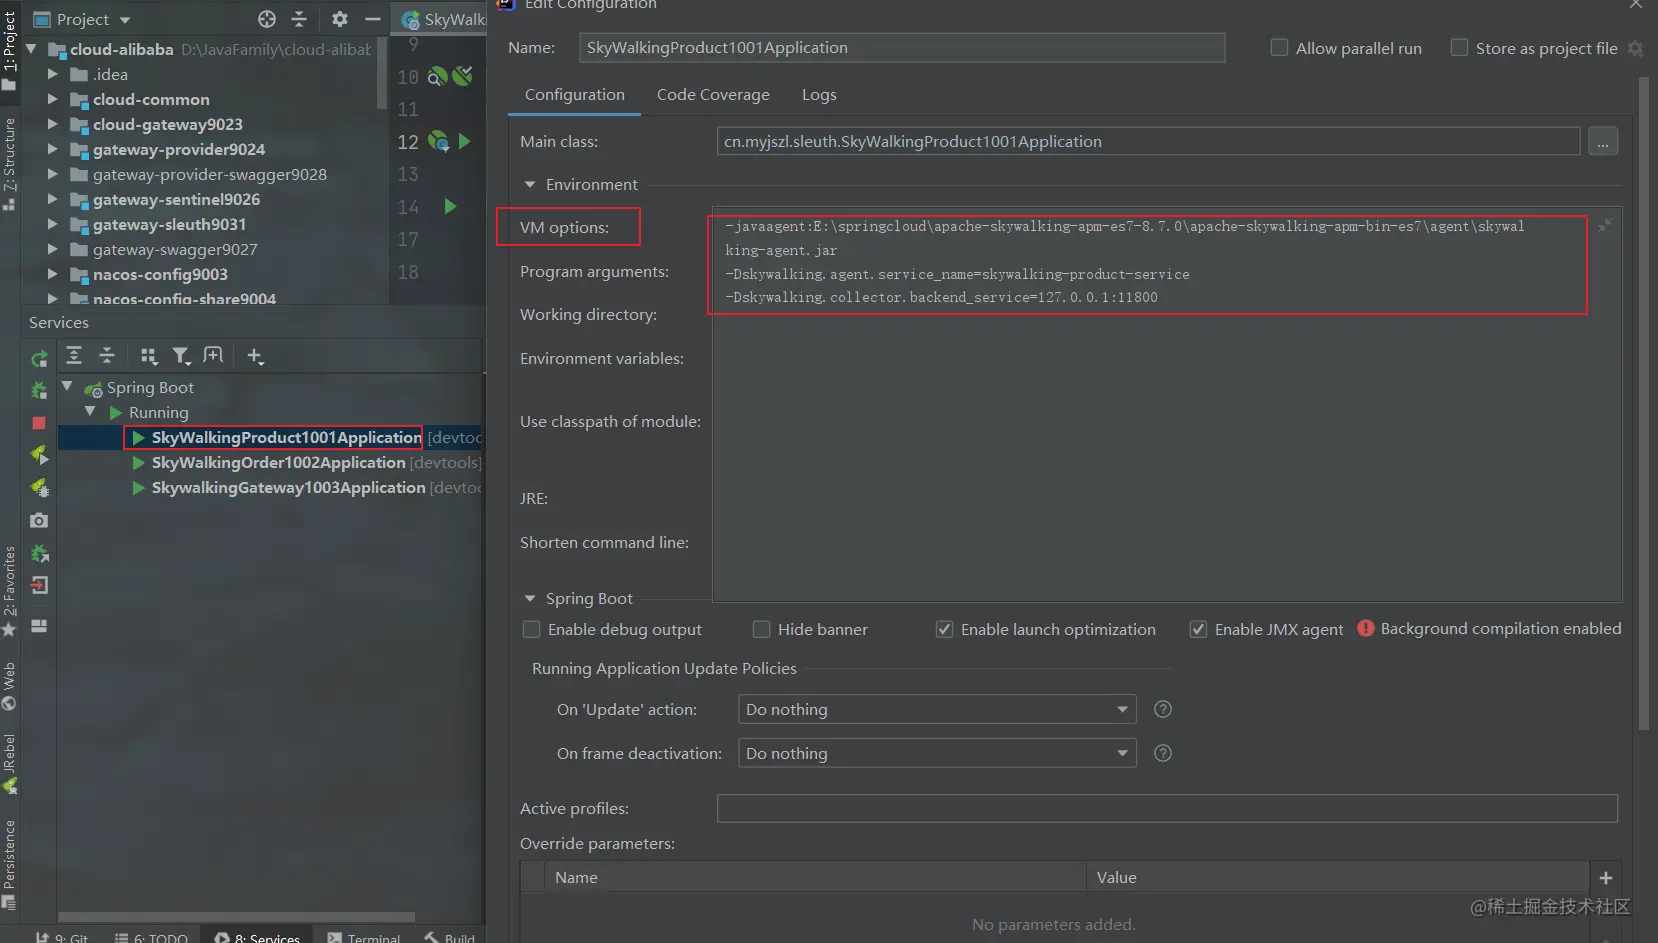This screenshot has height=943, width=1658.
Task: Open the 6: TODO tool window tab
Action: [x=151, y=937]
